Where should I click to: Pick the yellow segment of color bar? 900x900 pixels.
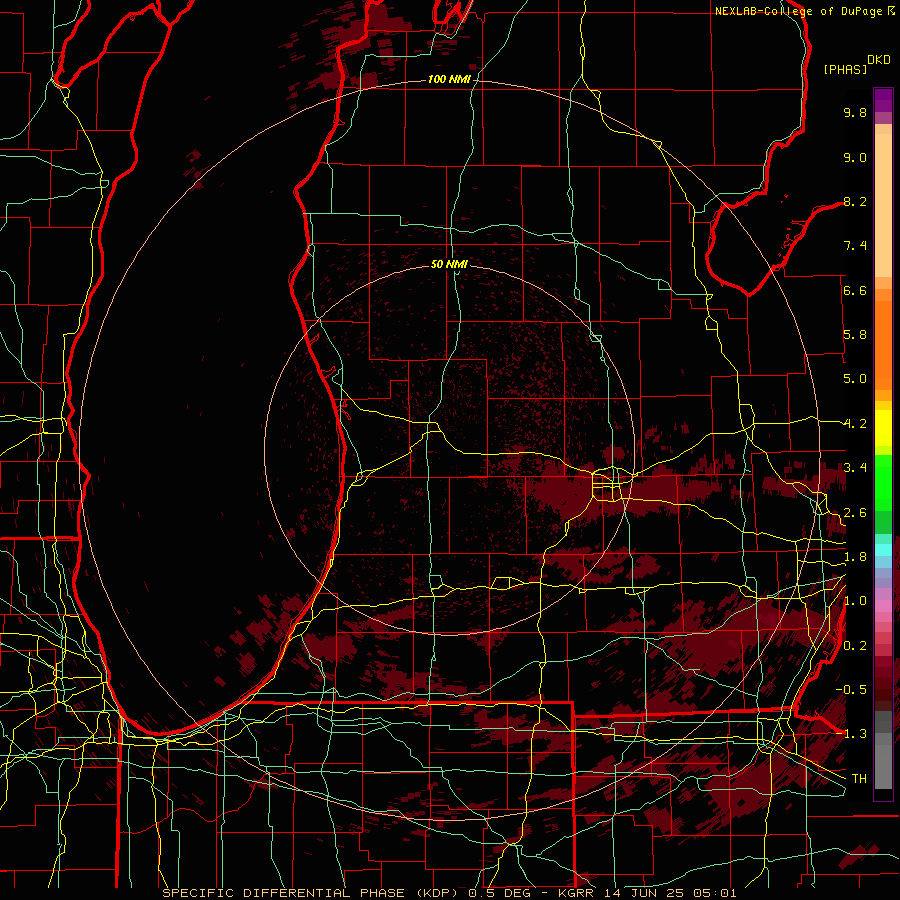coord(883,428)
